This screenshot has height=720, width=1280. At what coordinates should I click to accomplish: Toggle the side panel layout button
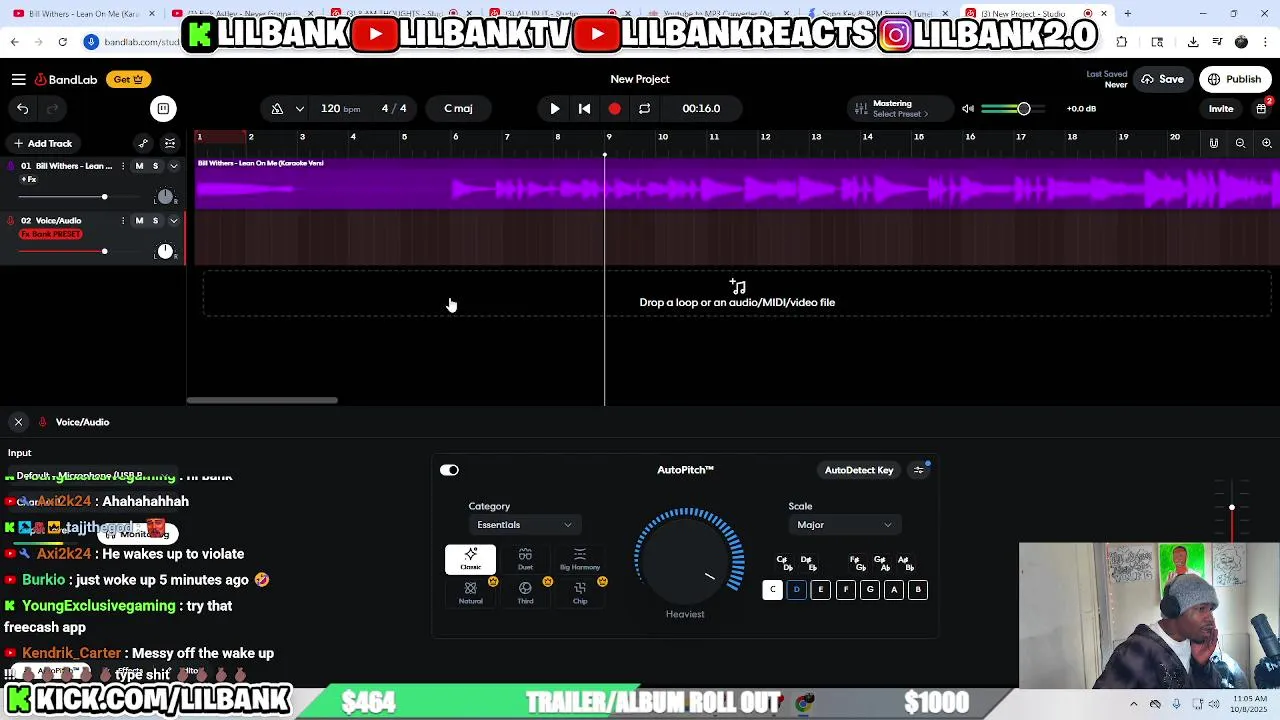163,109
